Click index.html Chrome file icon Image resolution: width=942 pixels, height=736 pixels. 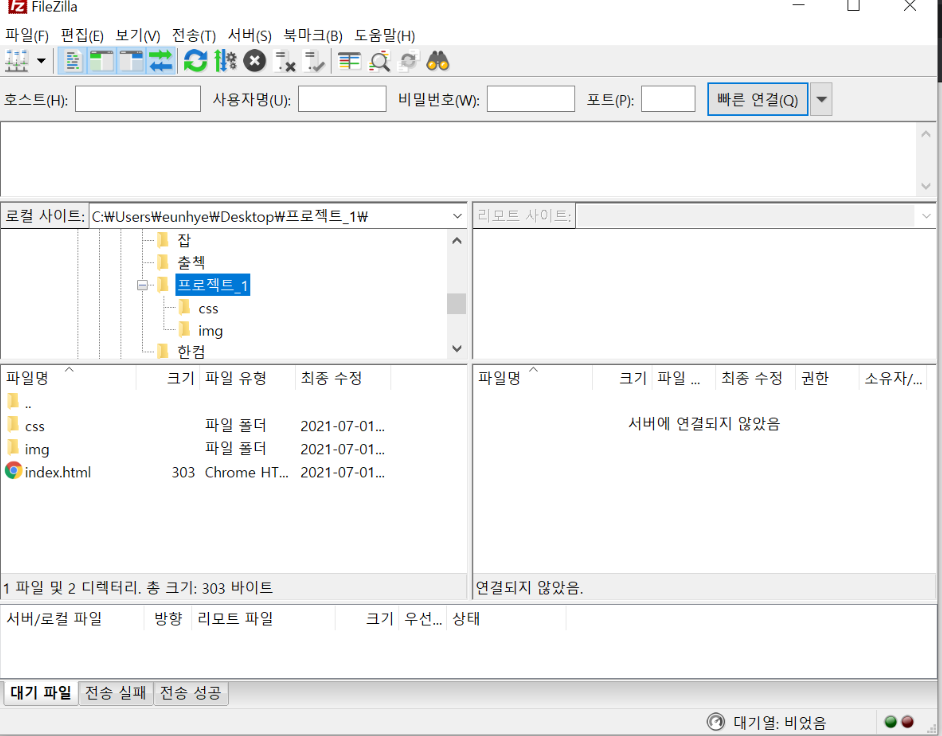coord(13,471)
